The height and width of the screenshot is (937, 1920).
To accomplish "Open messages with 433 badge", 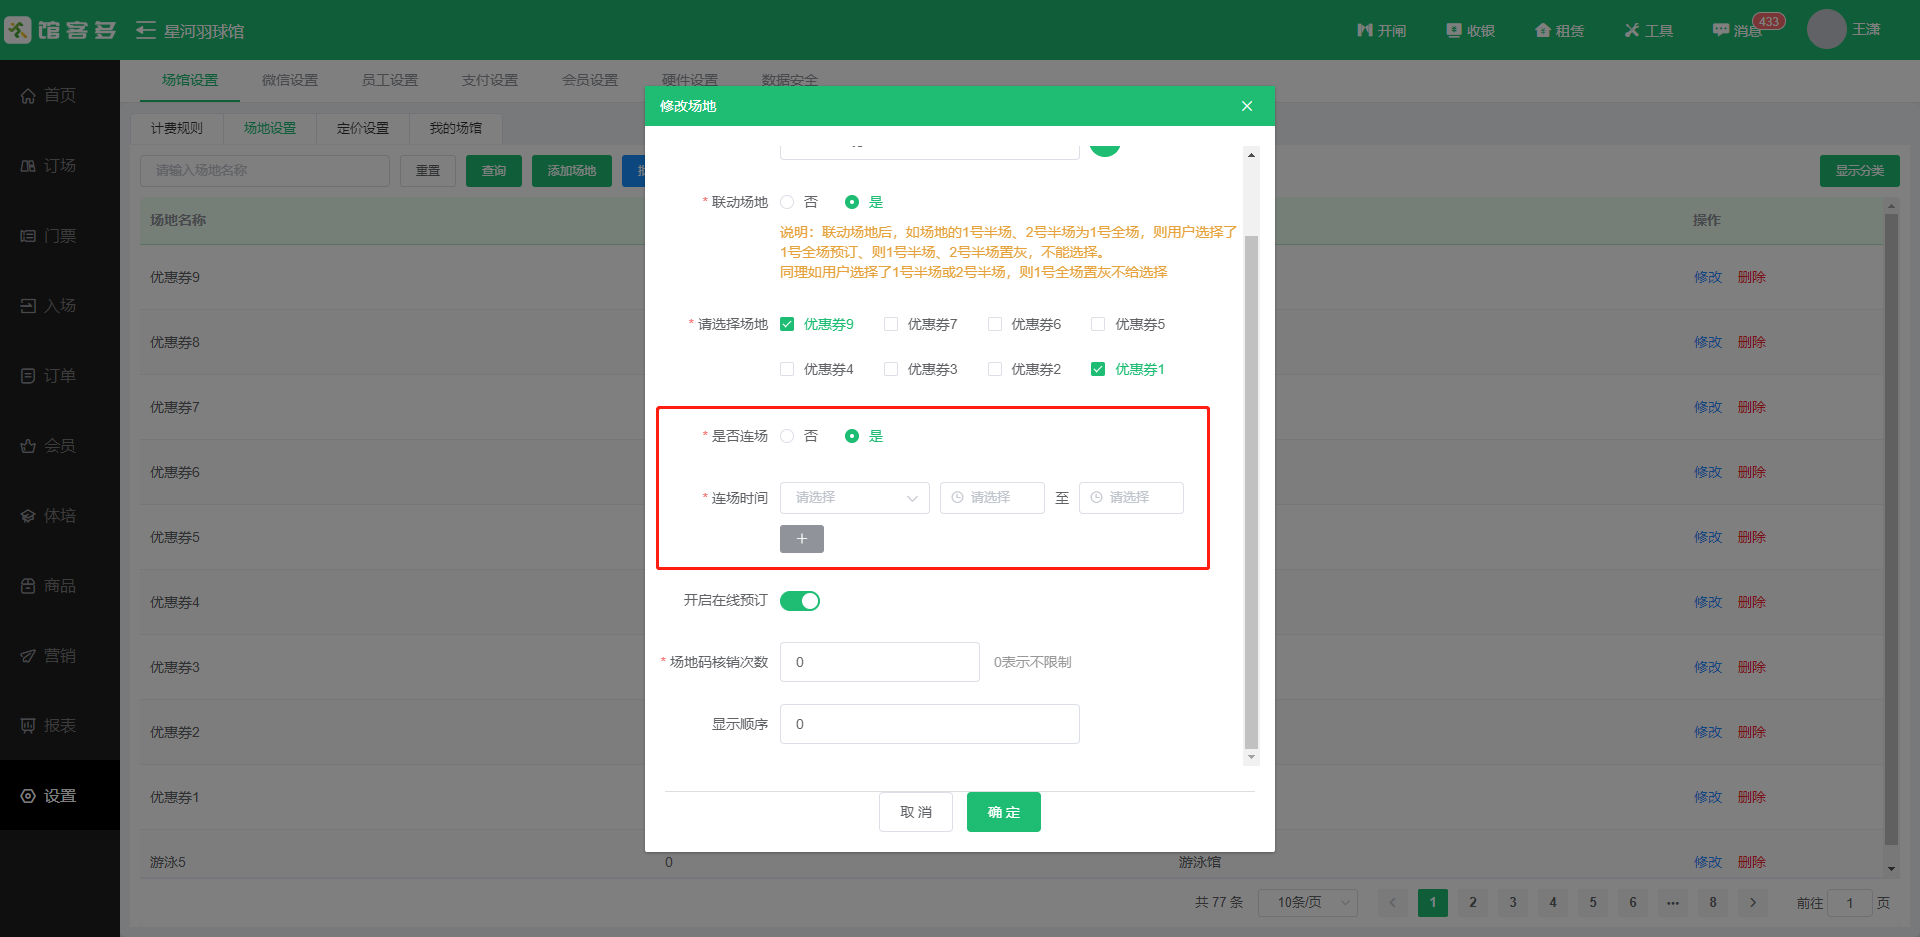I will (1721, 30).
